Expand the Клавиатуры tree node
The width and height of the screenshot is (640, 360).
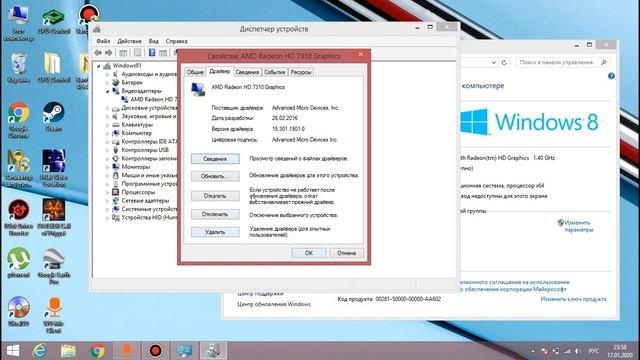point(107,125)
